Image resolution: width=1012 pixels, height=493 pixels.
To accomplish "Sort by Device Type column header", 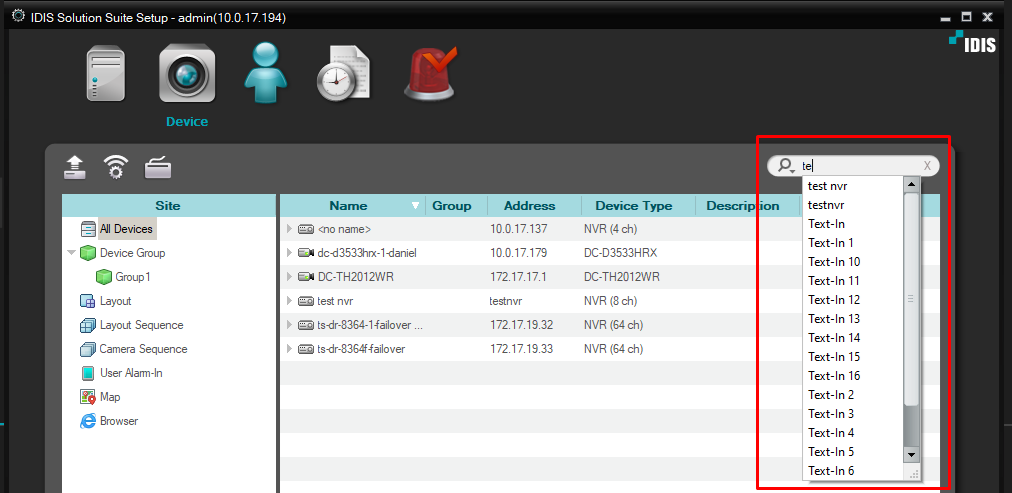I will [x=633, y=206].
